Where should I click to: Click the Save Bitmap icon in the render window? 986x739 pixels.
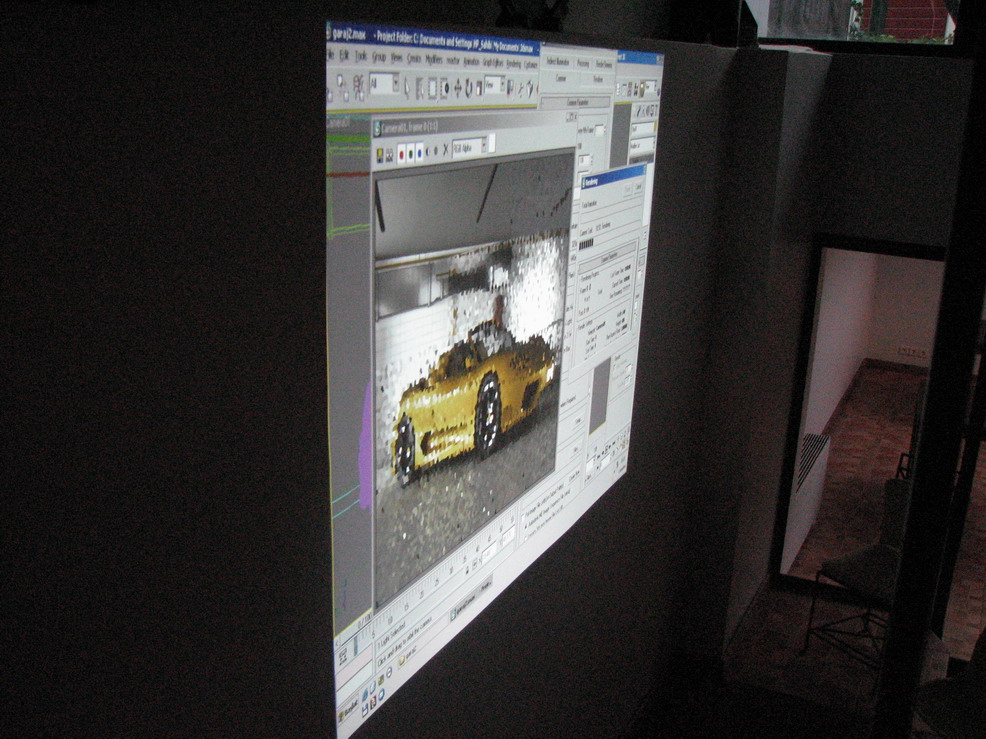(x=380, y=156)
